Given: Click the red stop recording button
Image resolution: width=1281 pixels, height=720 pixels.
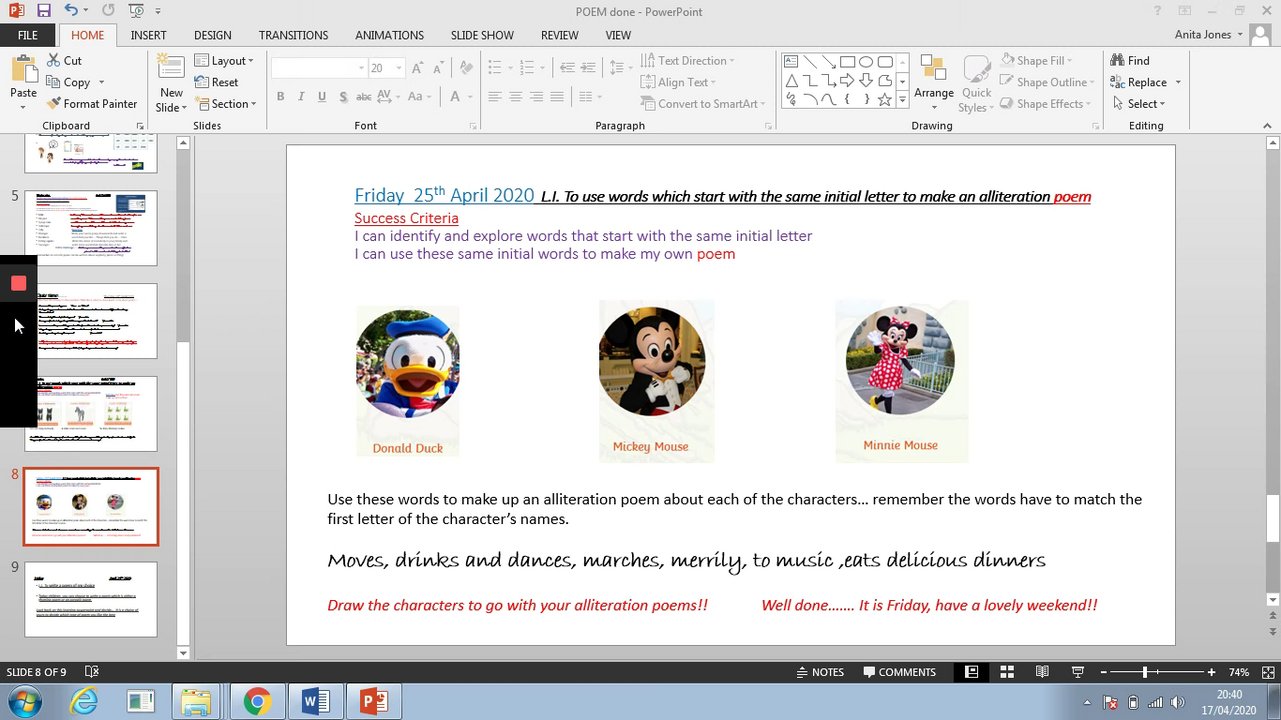Looking at the screenshot, I should pyautogui.click(x=18, y=284).
